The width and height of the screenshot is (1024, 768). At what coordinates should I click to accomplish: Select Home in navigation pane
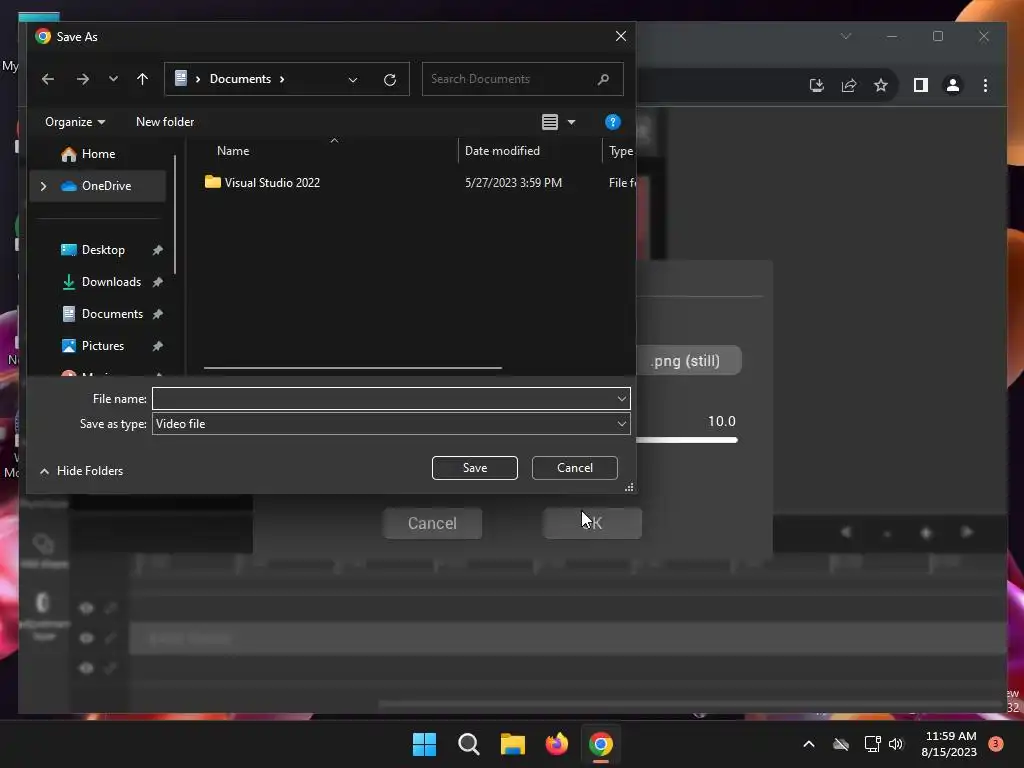[98, 154]
